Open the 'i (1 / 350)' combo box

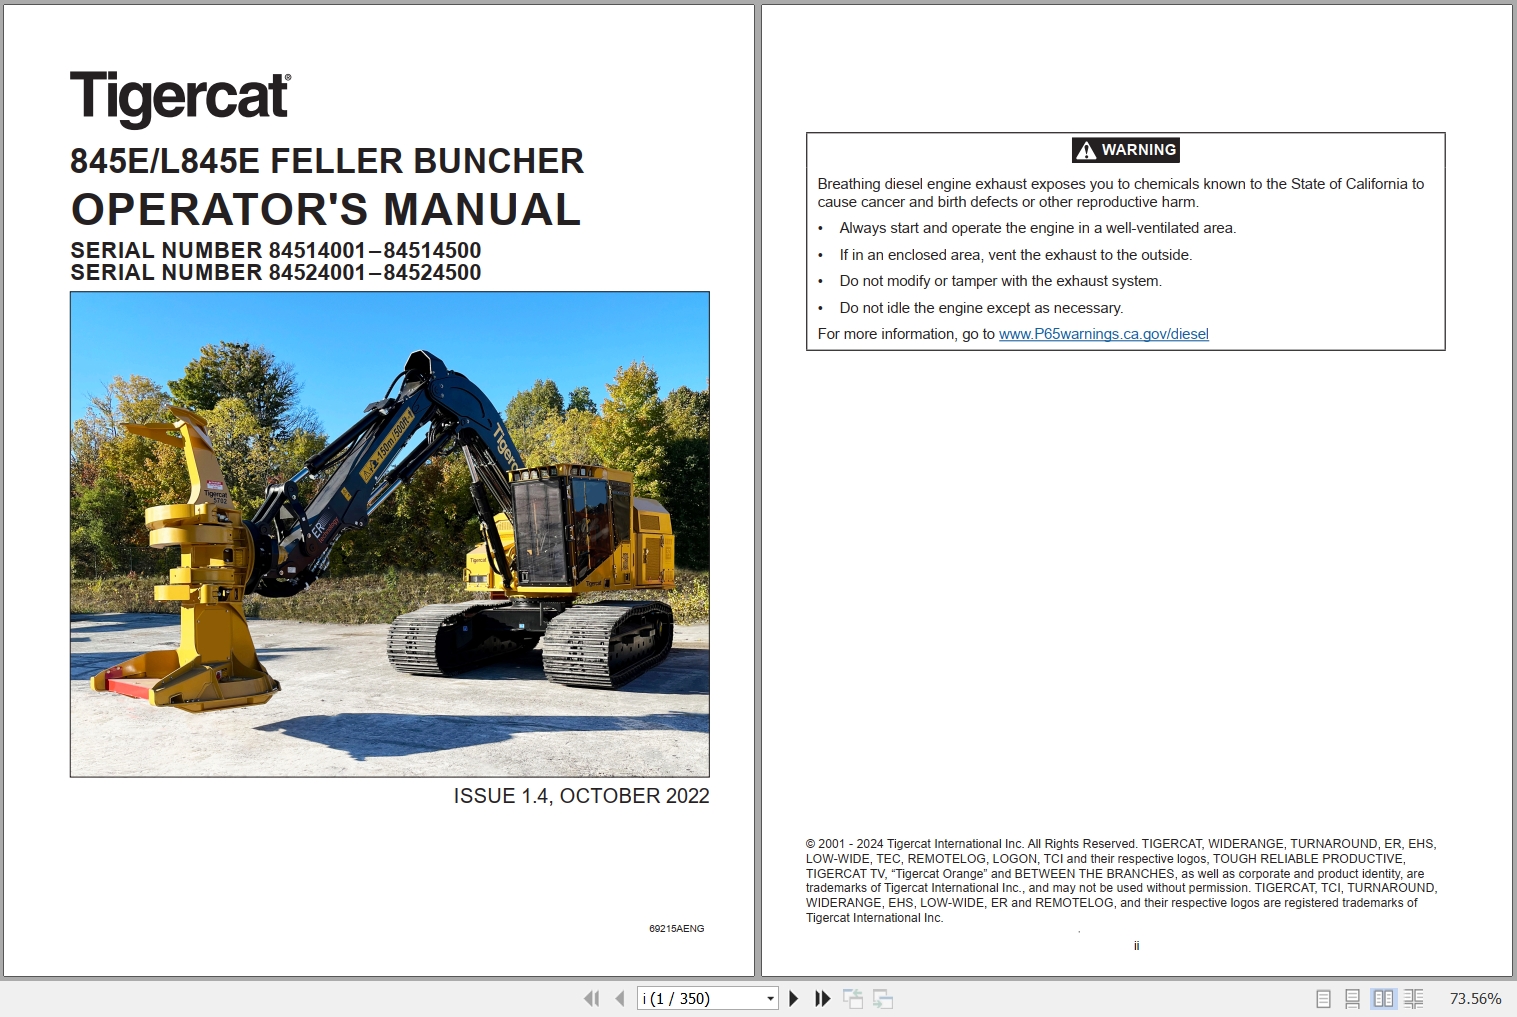click(x=705, y=997)
